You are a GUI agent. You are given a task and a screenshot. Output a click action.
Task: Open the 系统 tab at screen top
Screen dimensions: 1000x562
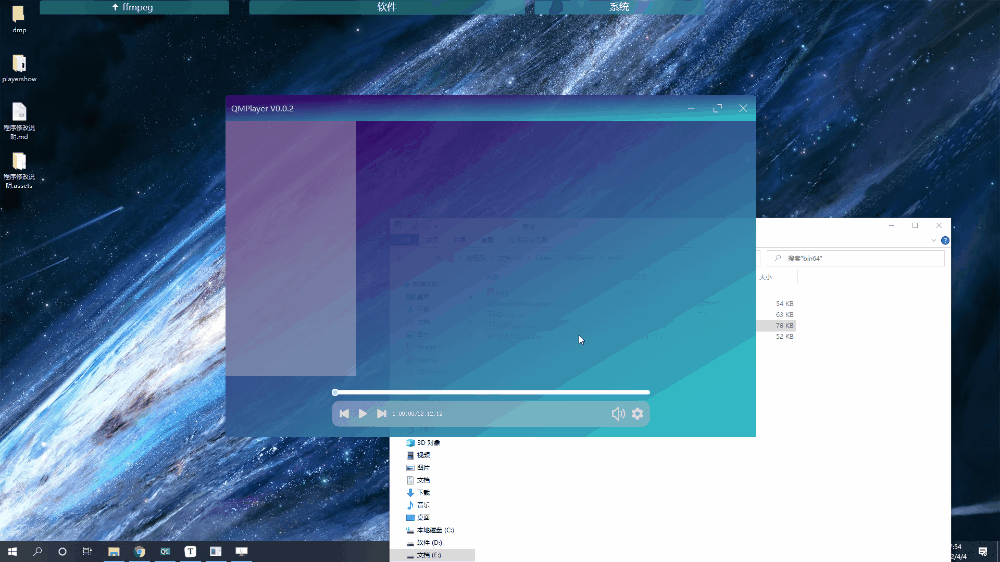coord(619,7)
